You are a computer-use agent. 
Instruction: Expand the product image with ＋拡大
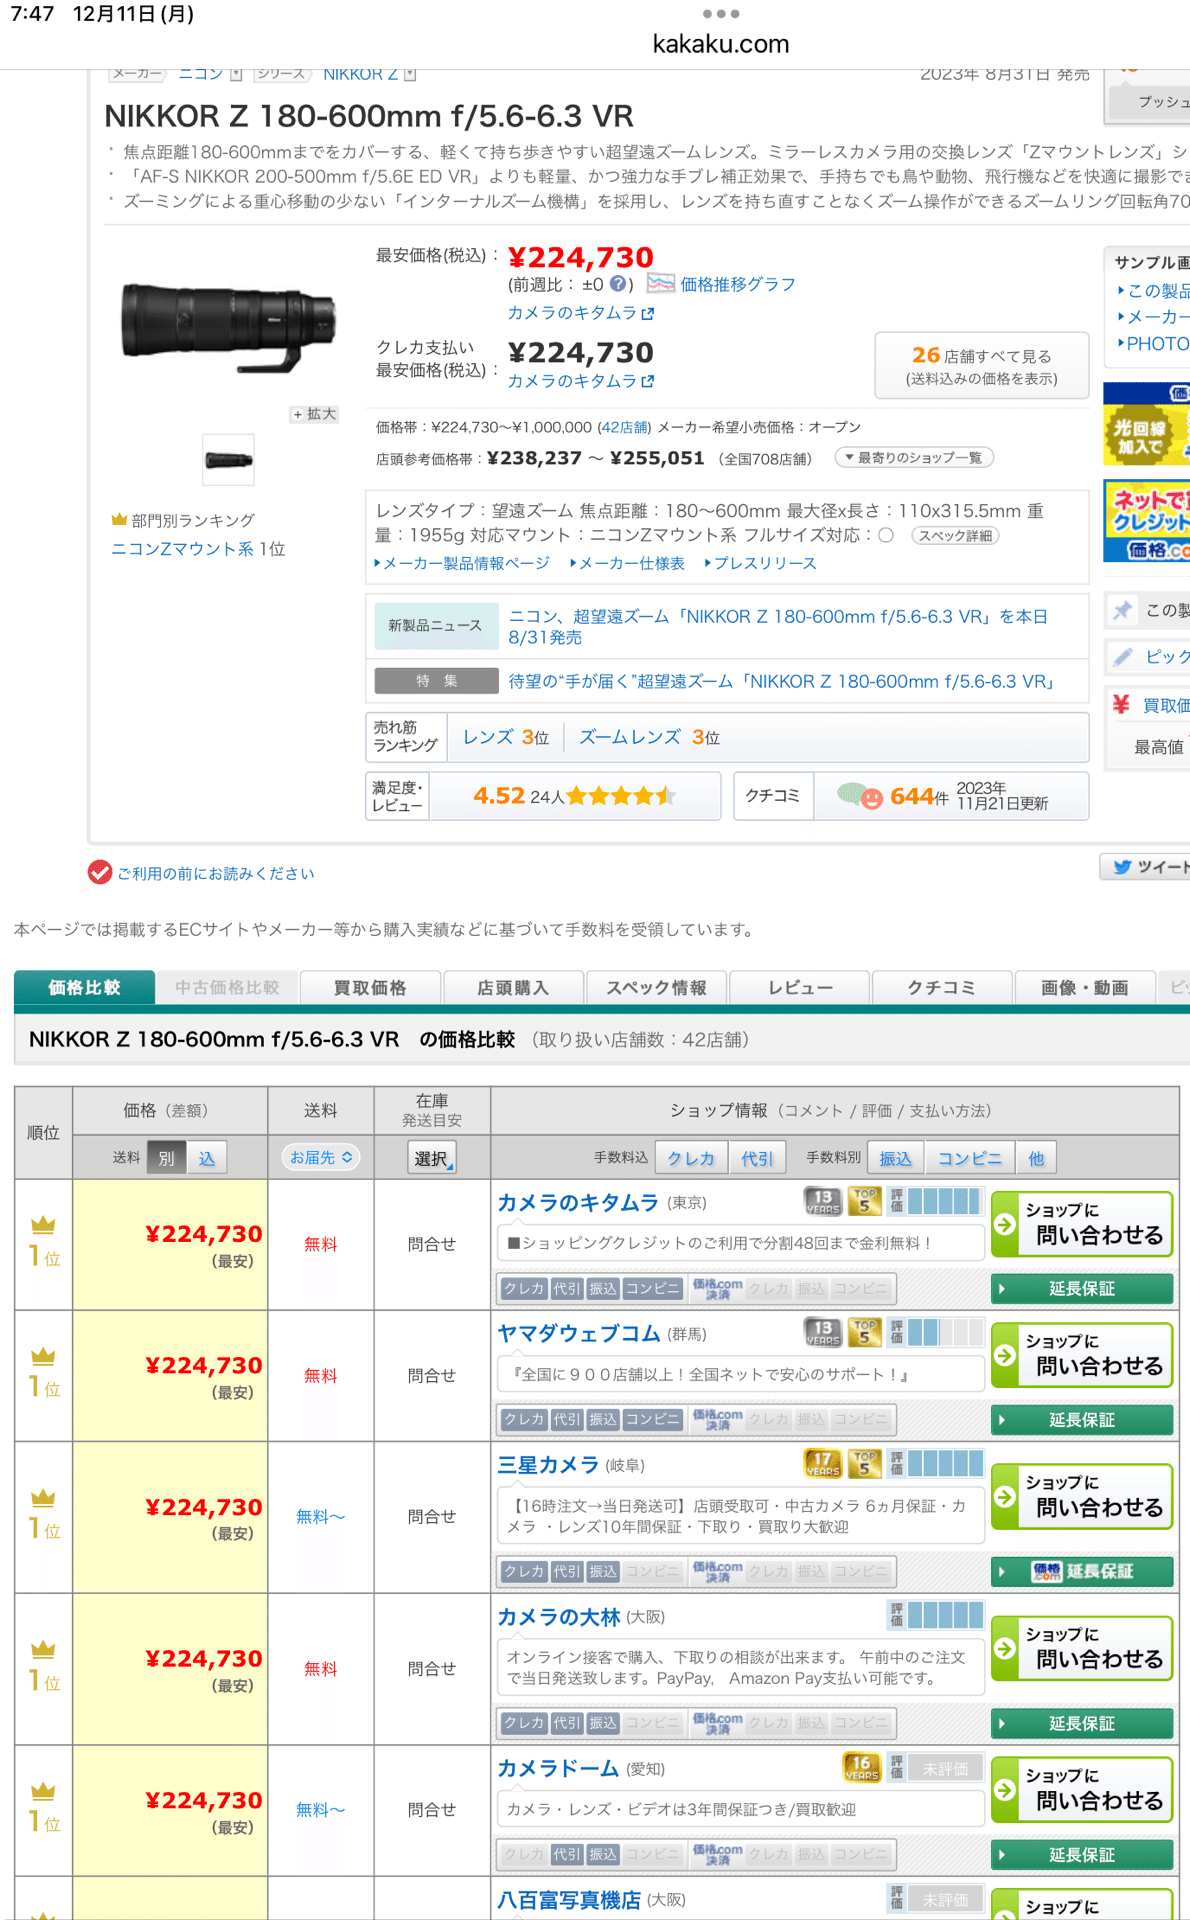(x=314, y=414)
